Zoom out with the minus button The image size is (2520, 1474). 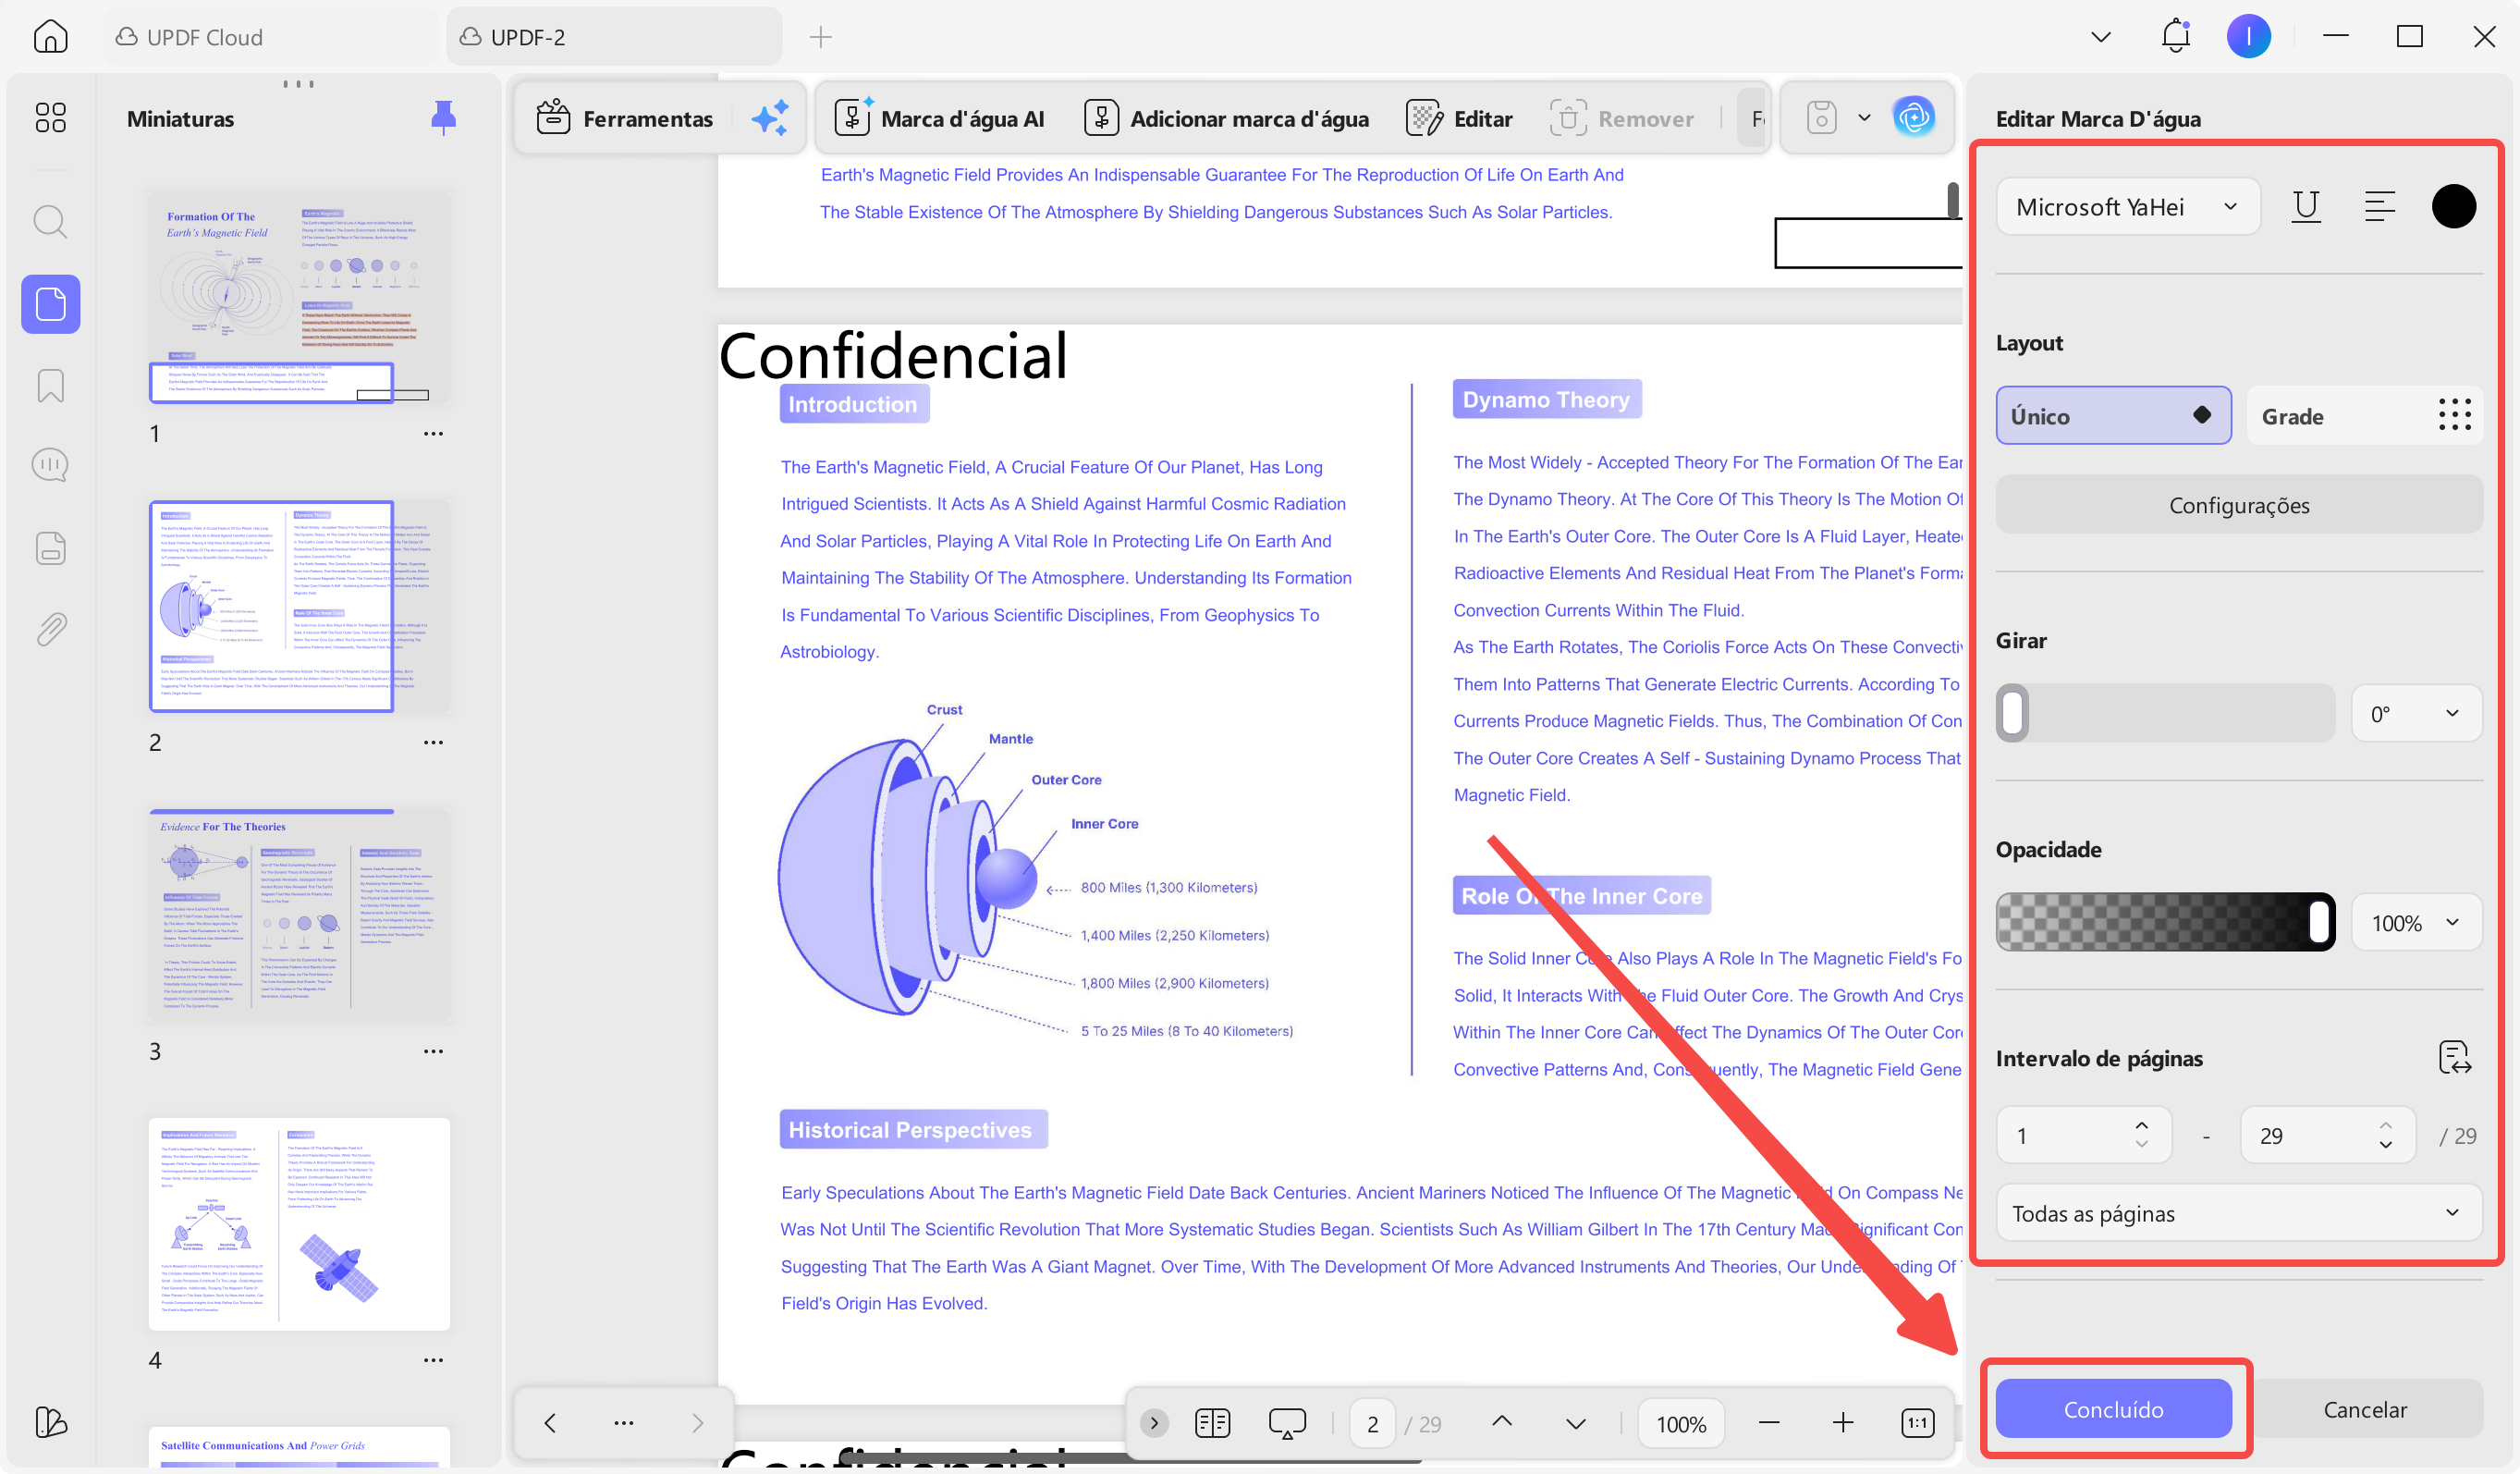[1768, 1422]
